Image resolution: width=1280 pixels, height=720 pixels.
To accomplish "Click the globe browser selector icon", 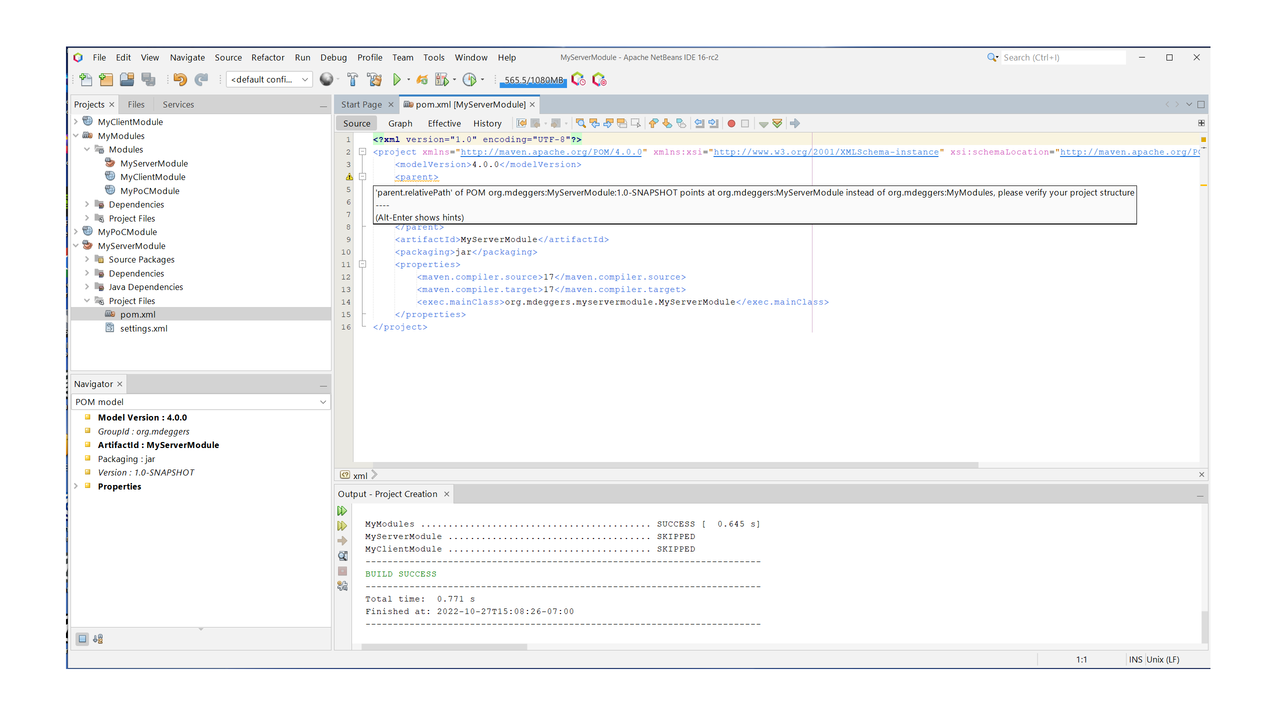I will (x=326, y=79).
